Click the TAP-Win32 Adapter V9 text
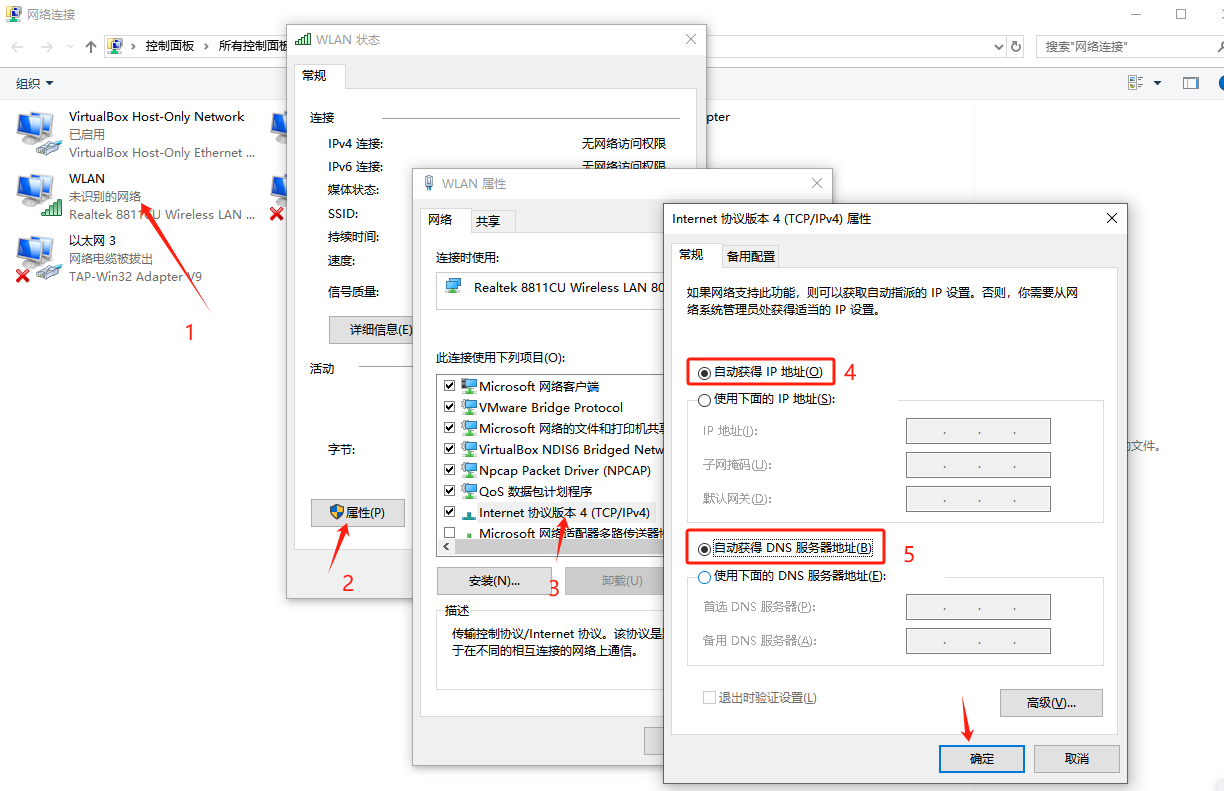This screenshot has width=1224, height=791. coord(135,277)
